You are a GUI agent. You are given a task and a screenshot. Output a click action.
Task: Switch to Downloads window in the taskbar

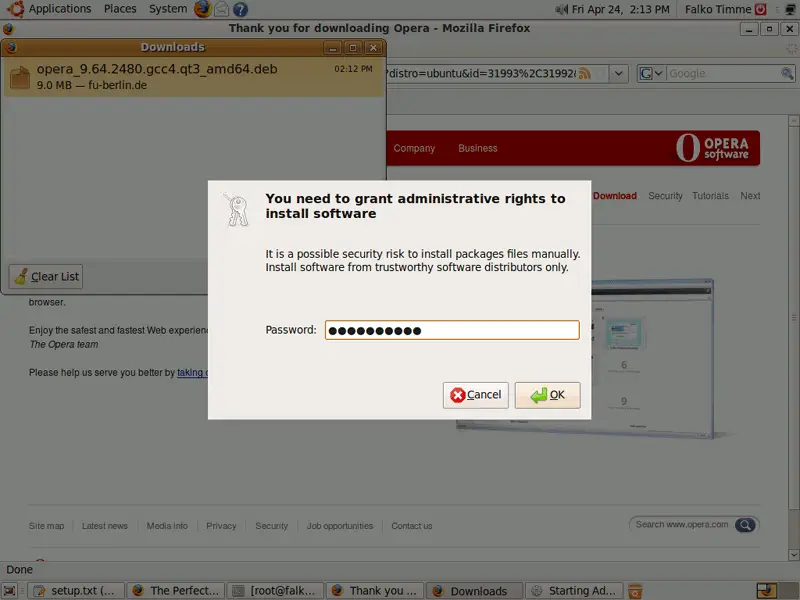[475, 591]
